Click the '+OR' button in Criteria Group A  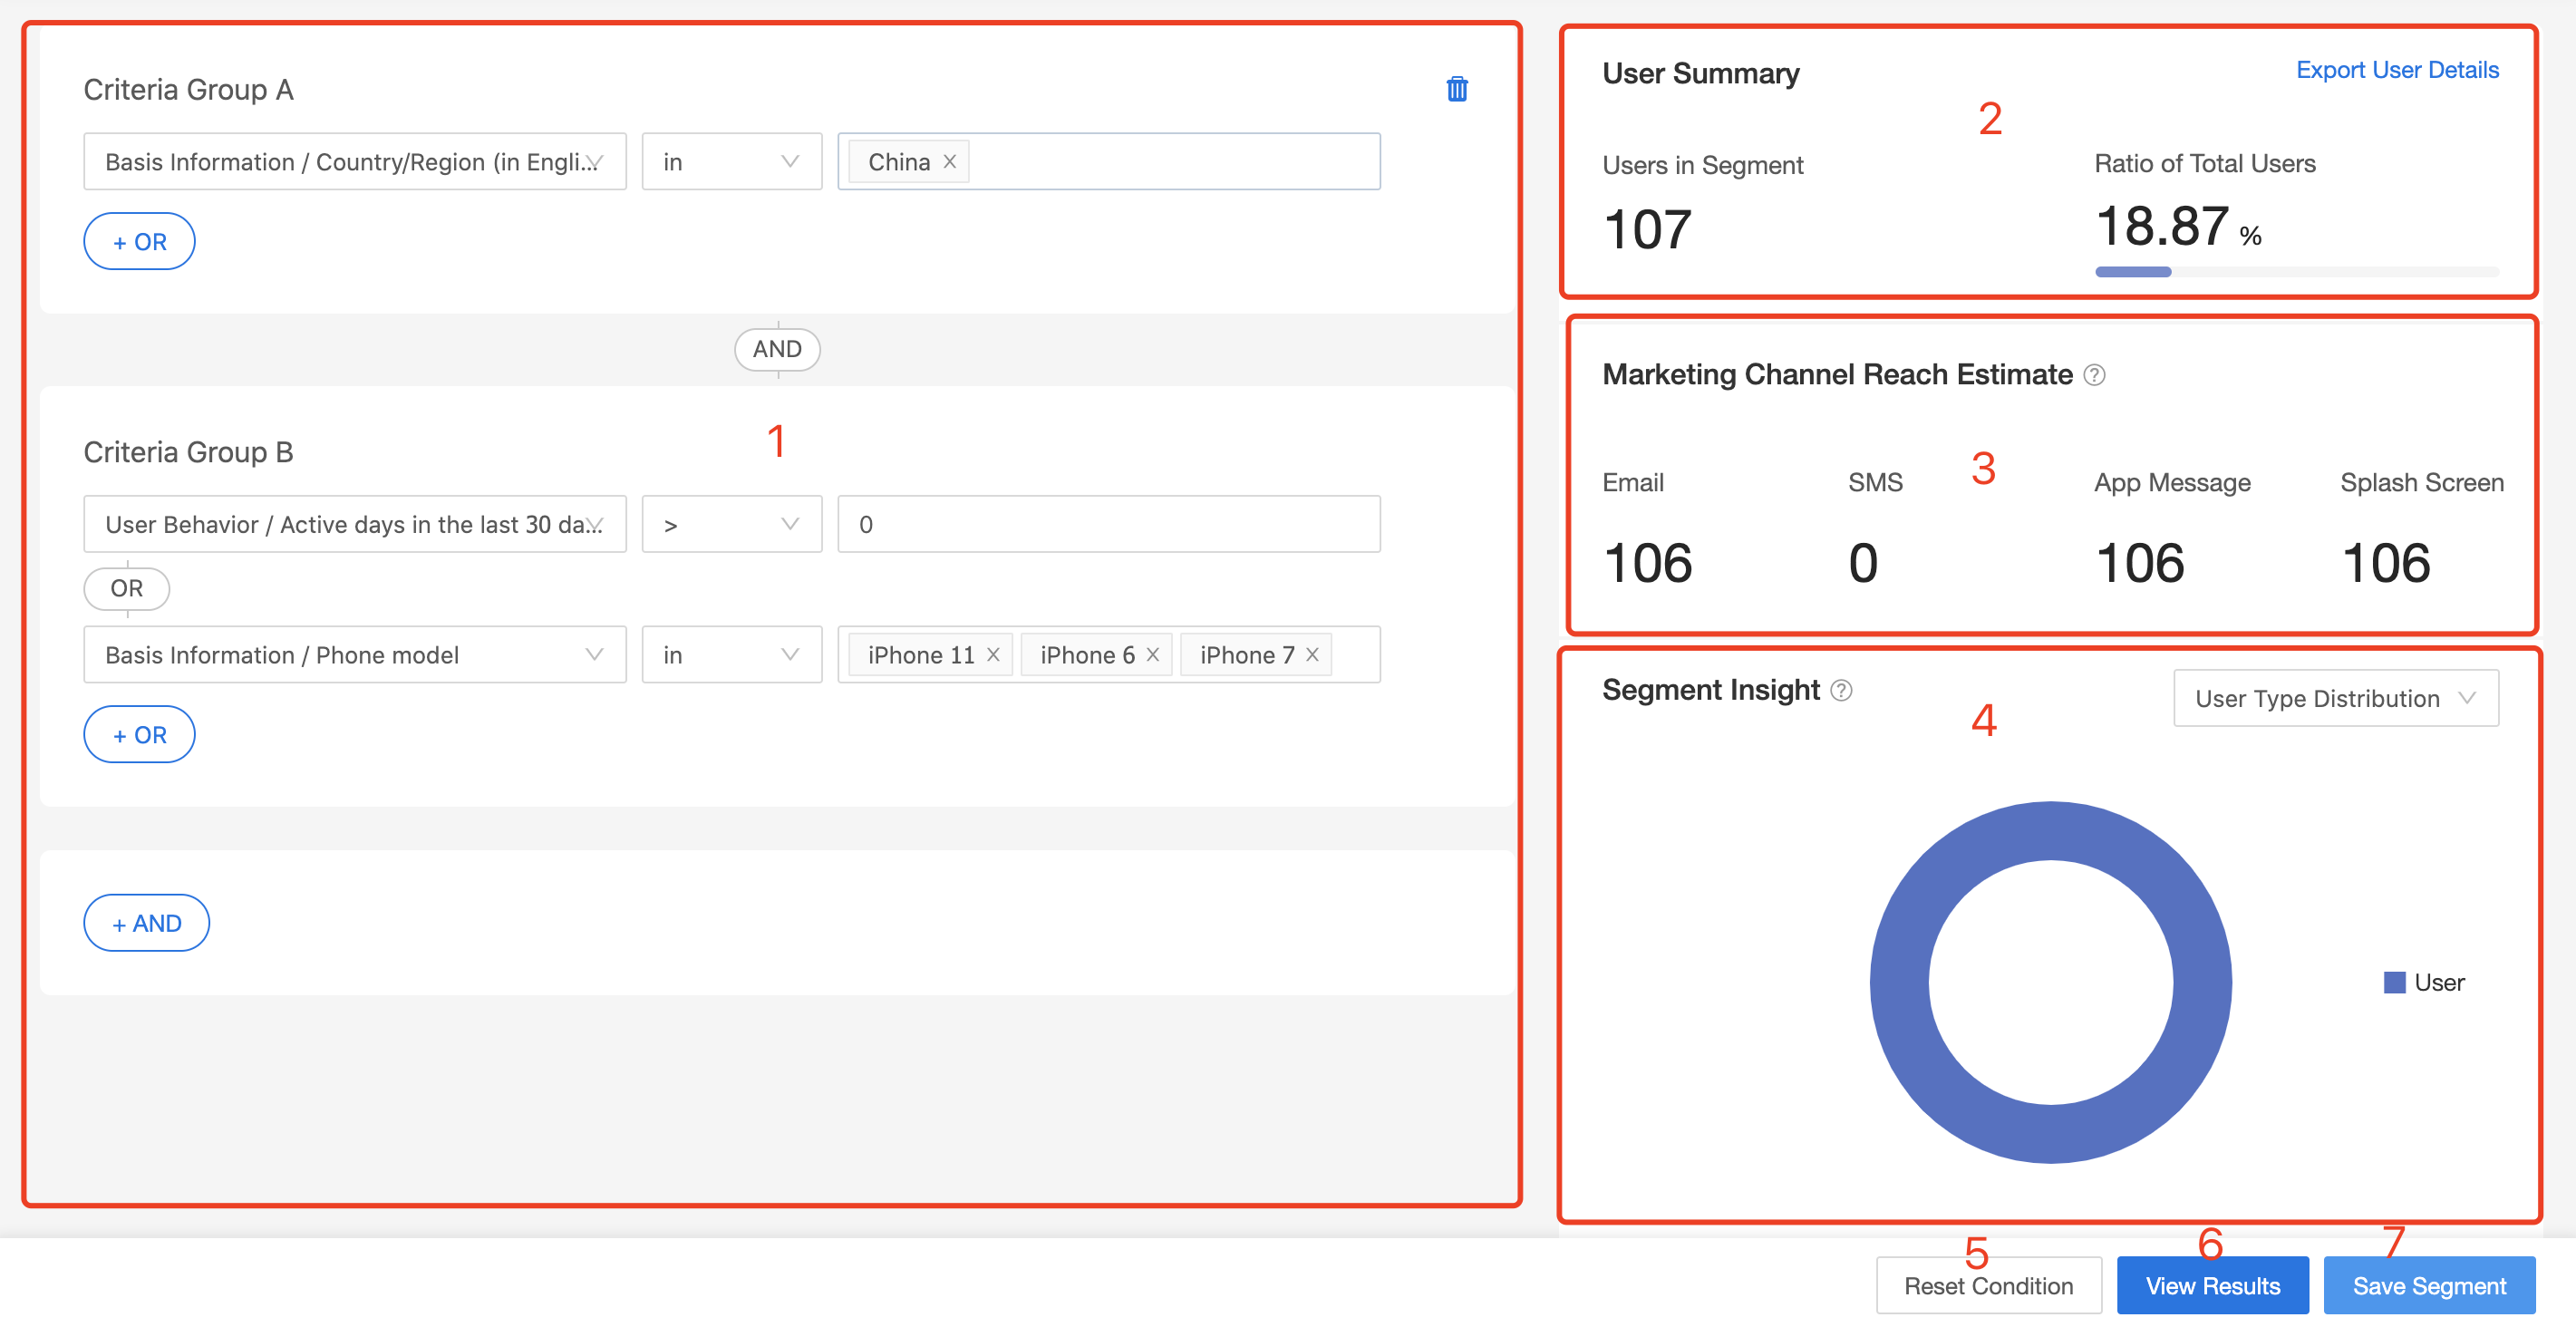tap(139, 240)
